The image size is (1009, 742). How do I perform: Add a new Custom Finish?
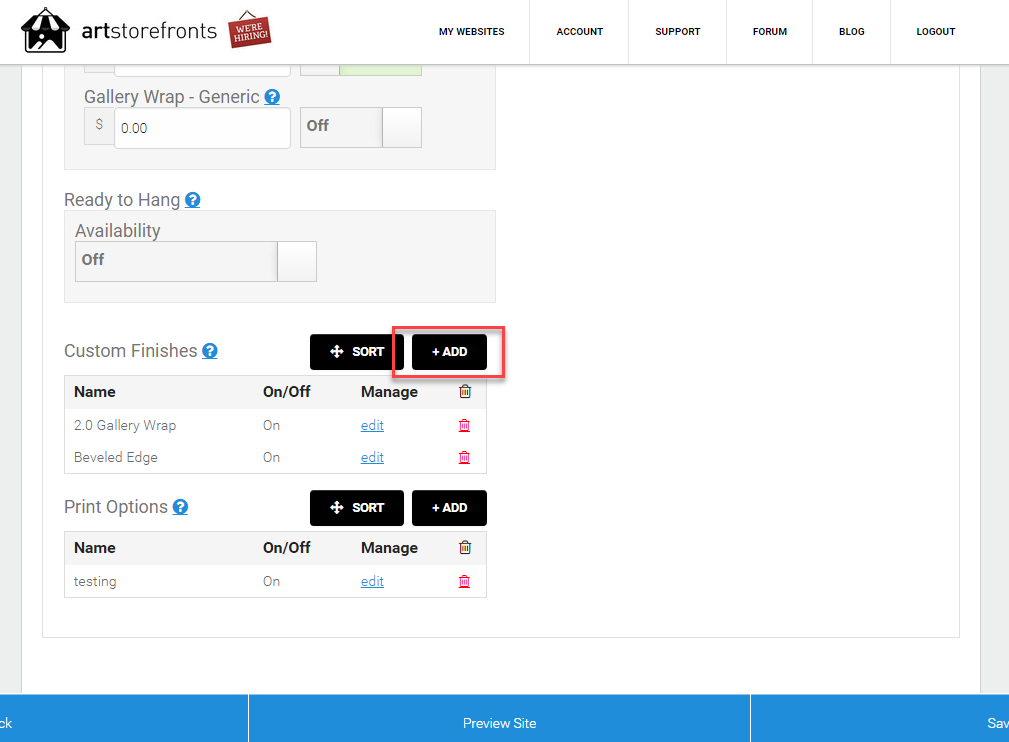pyautogui.click(x=449, y=352)
